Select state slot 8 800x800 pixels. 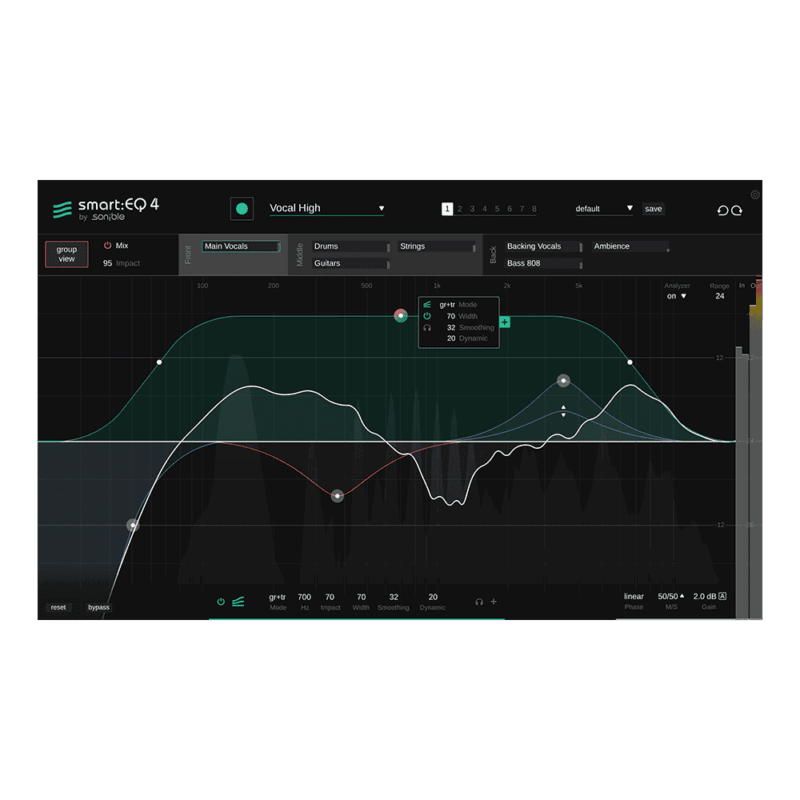pos(534,209)
